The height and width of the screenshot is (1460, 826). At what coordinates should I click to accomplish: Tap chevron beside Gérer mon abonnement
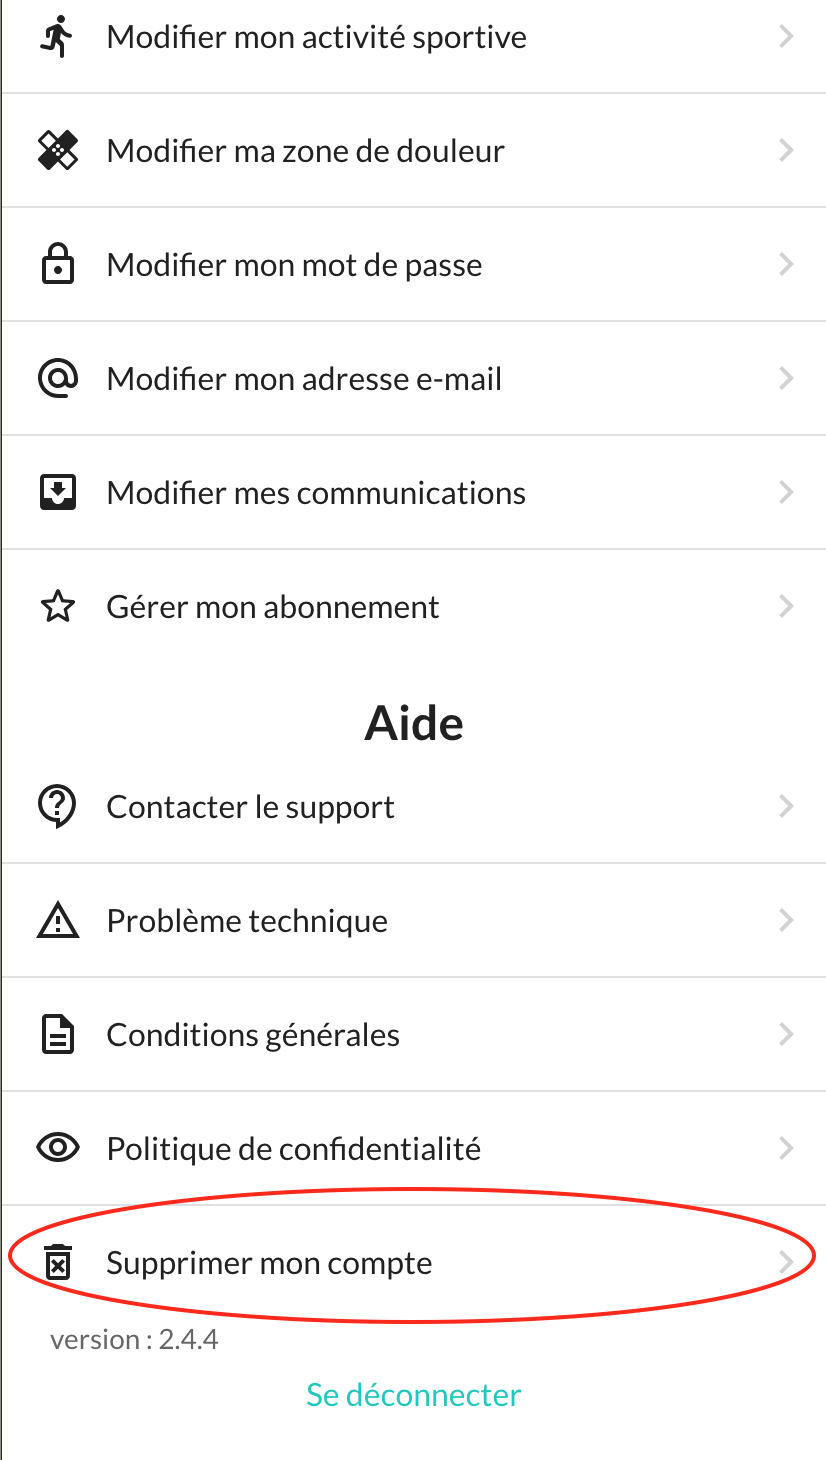point(786,607)
